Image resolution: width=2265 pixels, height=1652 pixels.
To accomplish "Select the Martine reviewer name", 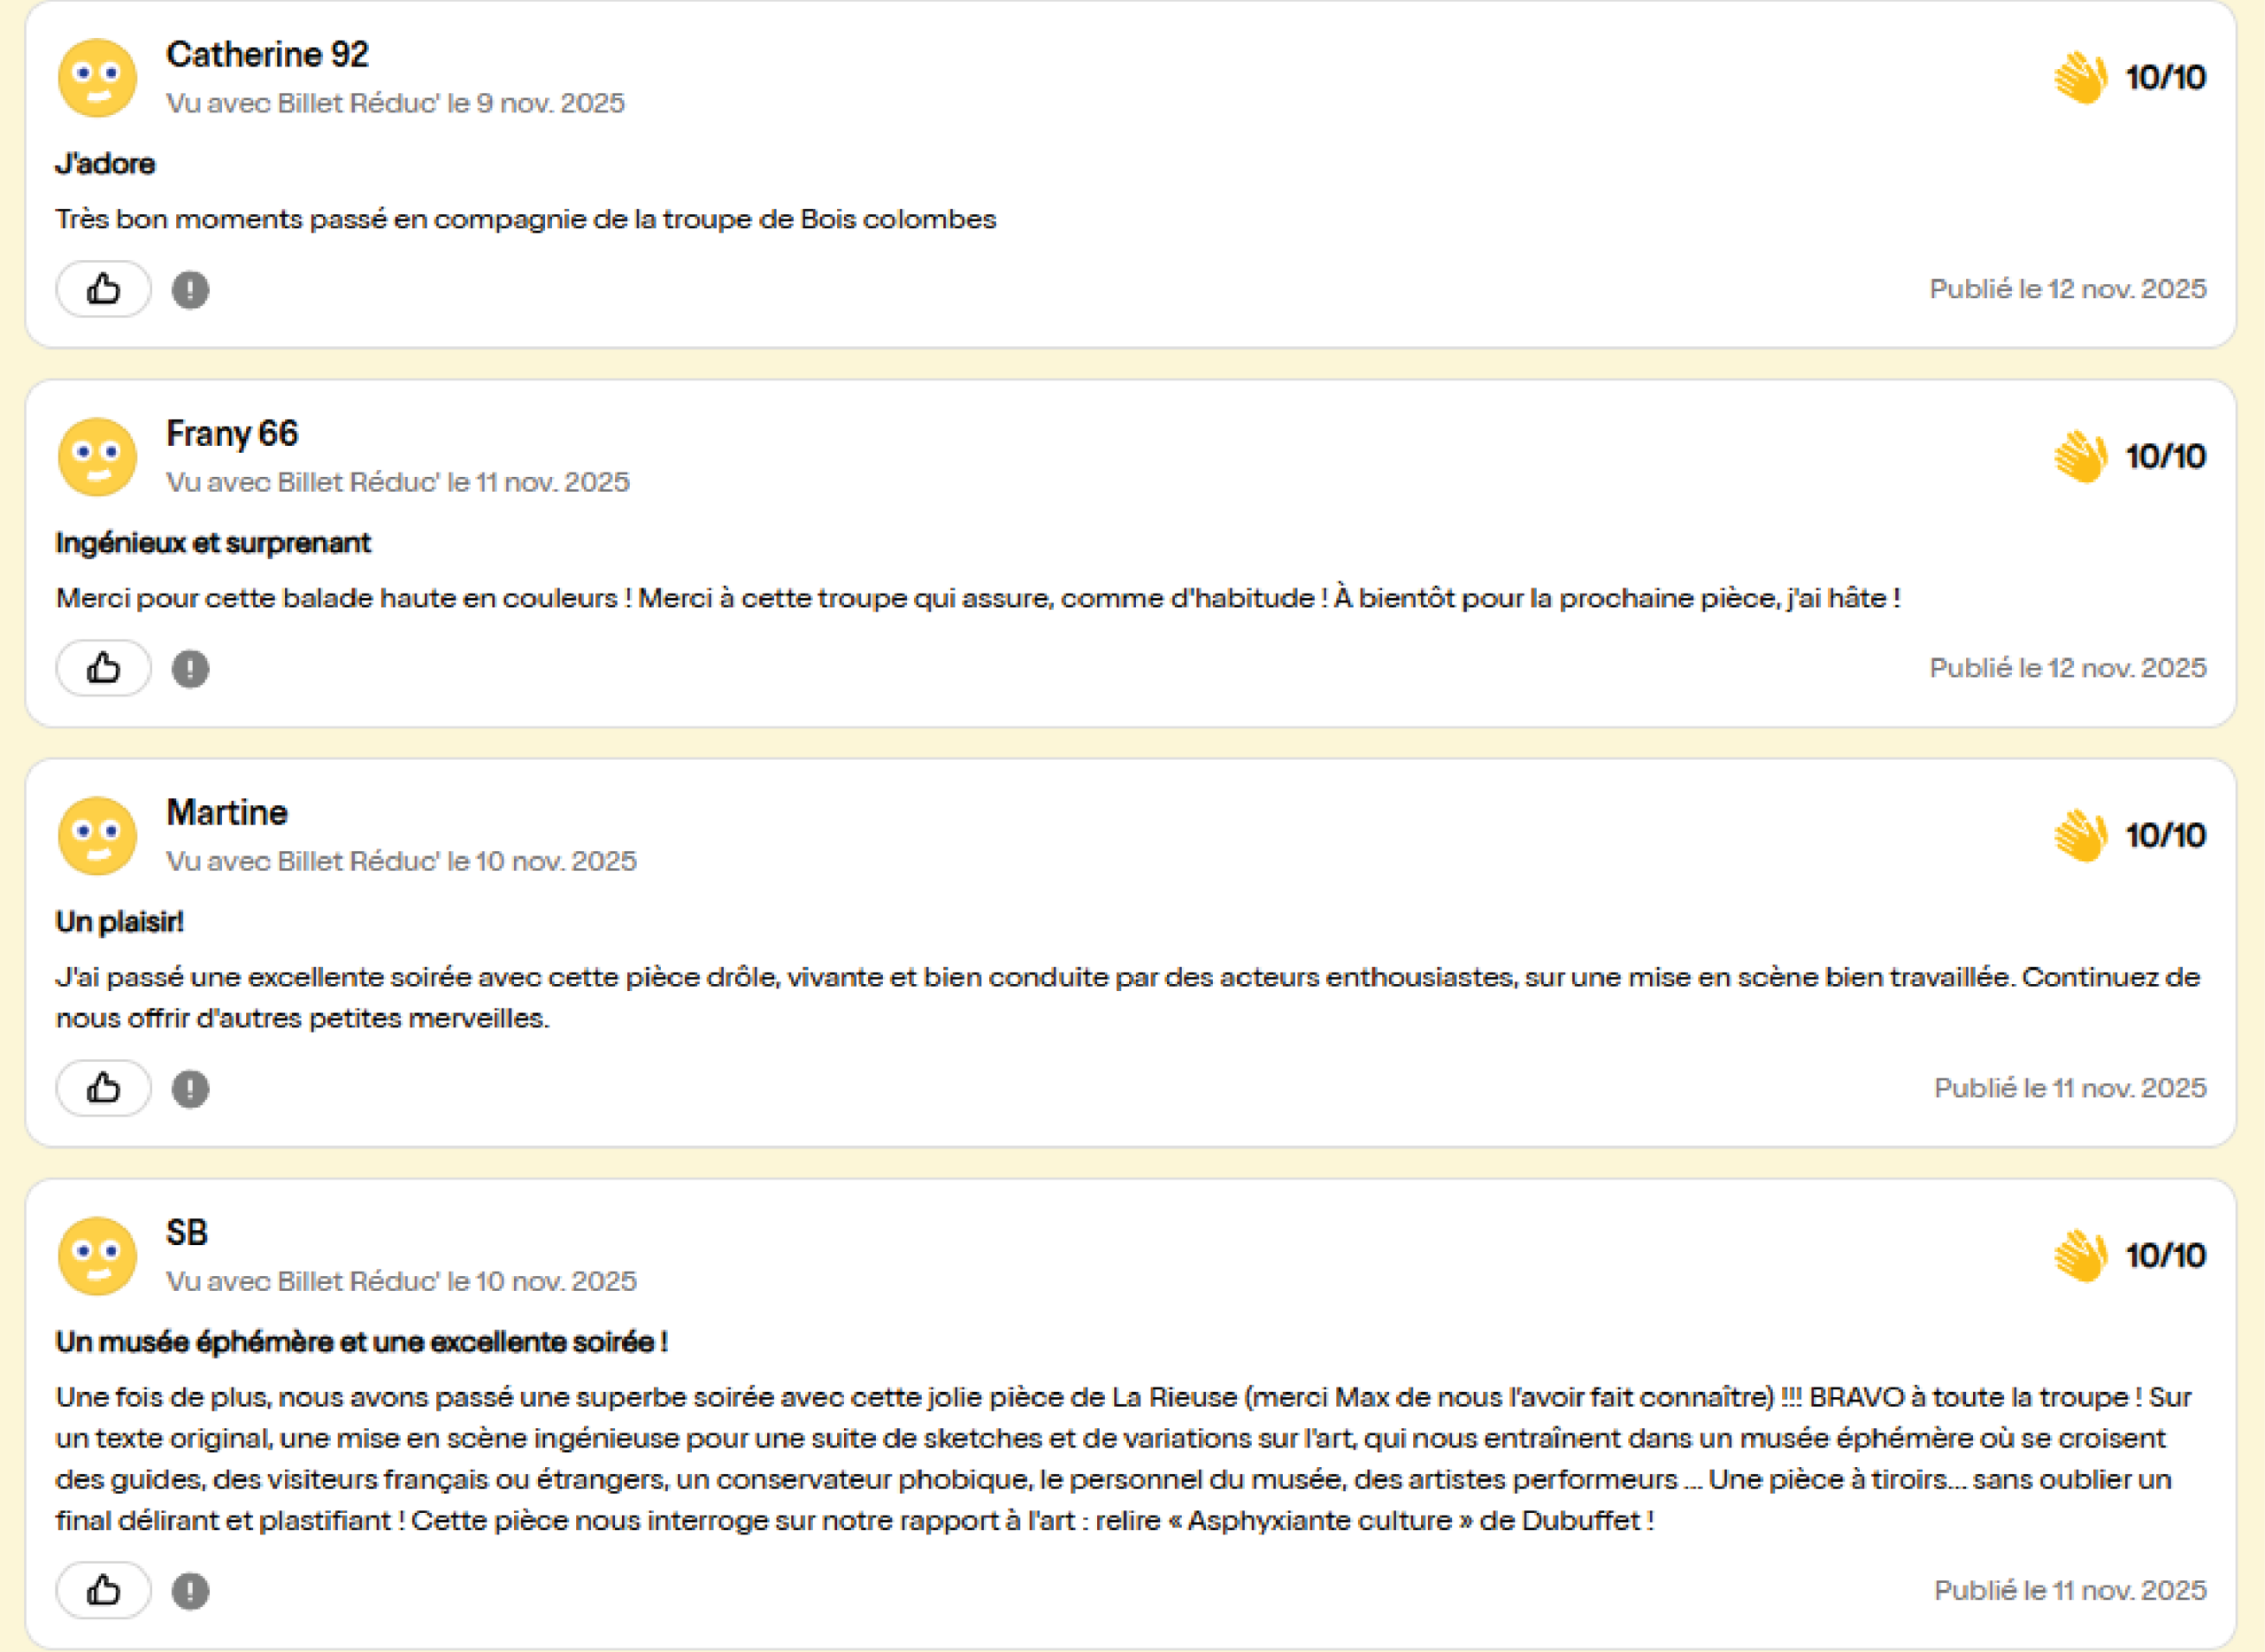I will [x=227, y=812].
